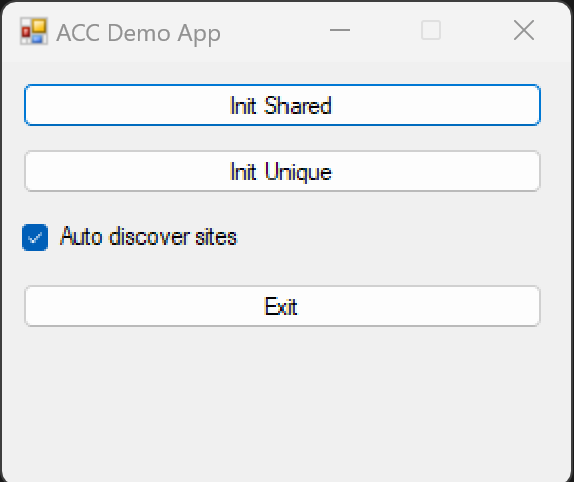The height and width of the screenshot is (482, 574).
Task: Click the empty gap between Init Unique and checkbox
Action: click(x=282, y=207)
